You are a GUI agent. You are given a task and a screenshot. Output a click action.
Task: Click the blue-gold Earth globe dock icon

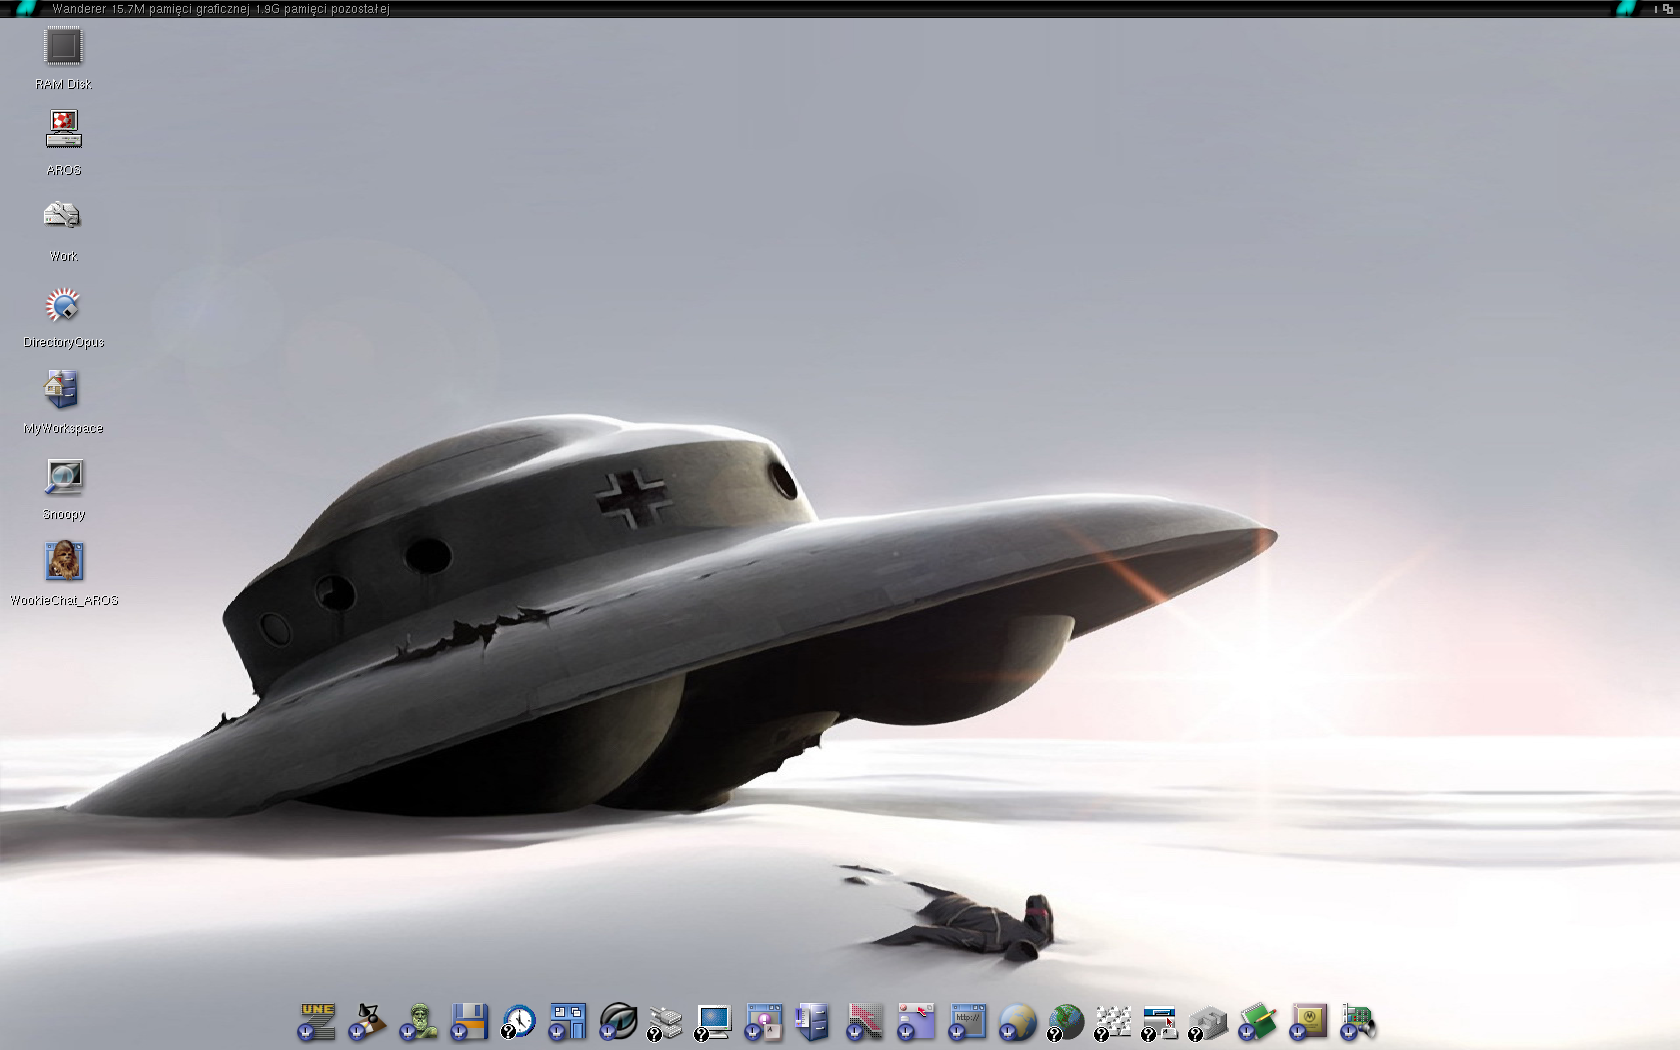click(x=1017, y=1022)
